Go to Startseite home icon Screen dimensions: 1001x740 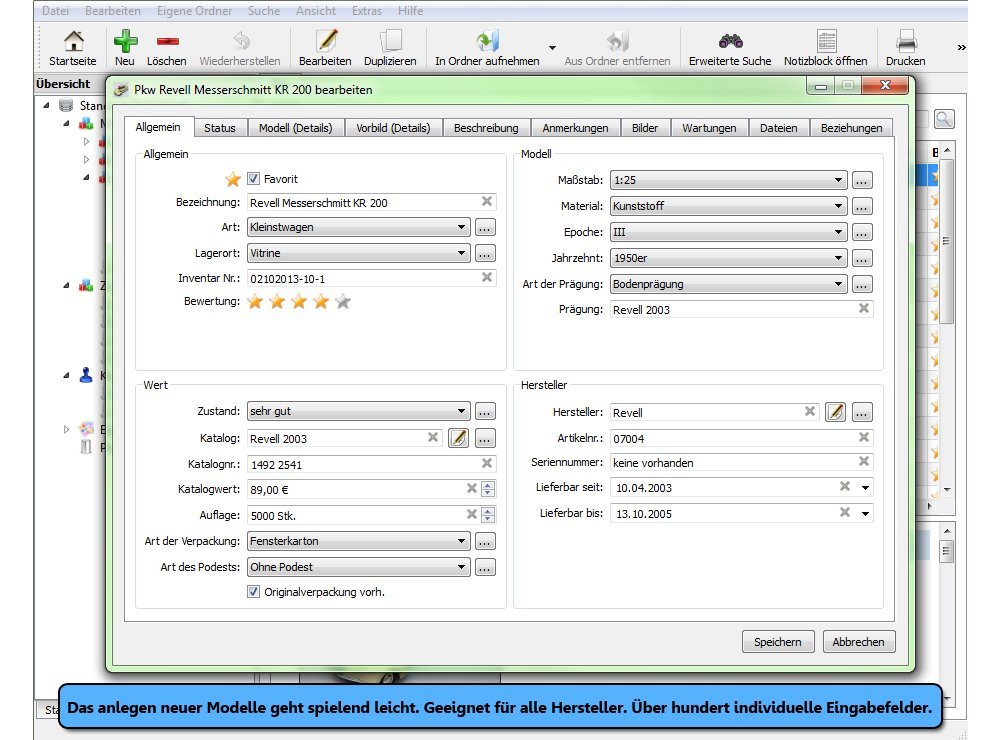tap(73, 41)
